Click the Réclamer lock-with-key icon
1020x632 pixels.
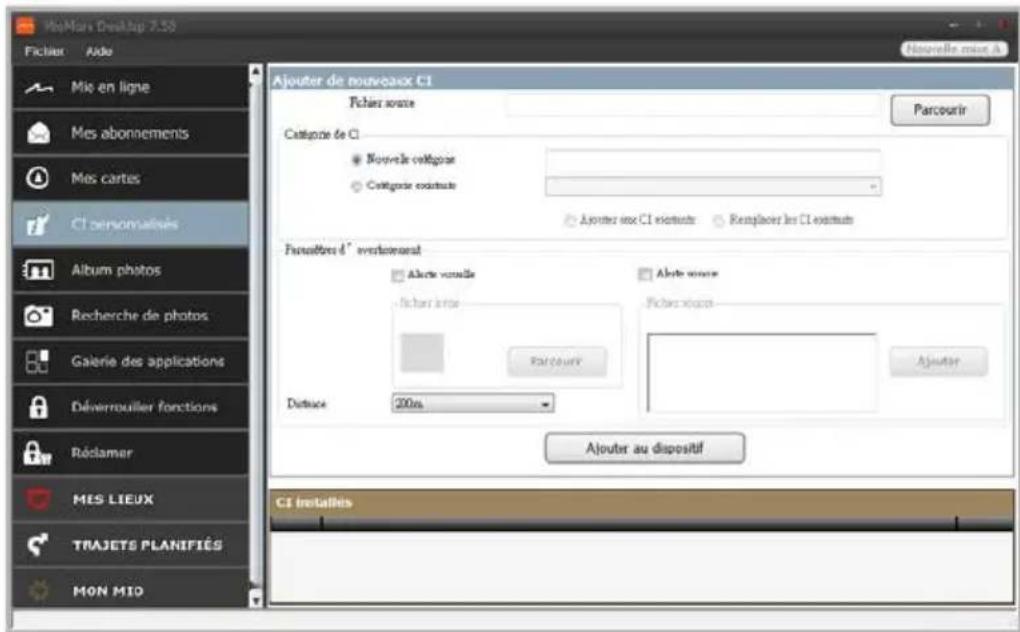(37, 453)
